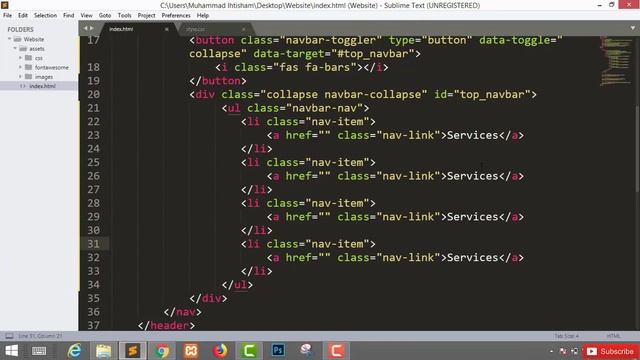640x360 pixels.
Task: Expand the images folder arrow
Action: (20, 77)
